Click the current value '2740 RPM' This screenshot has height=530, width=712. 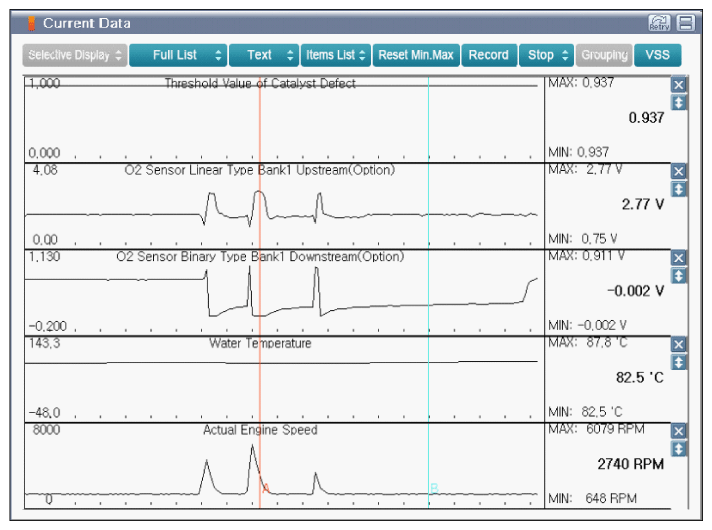pos(630,464)
